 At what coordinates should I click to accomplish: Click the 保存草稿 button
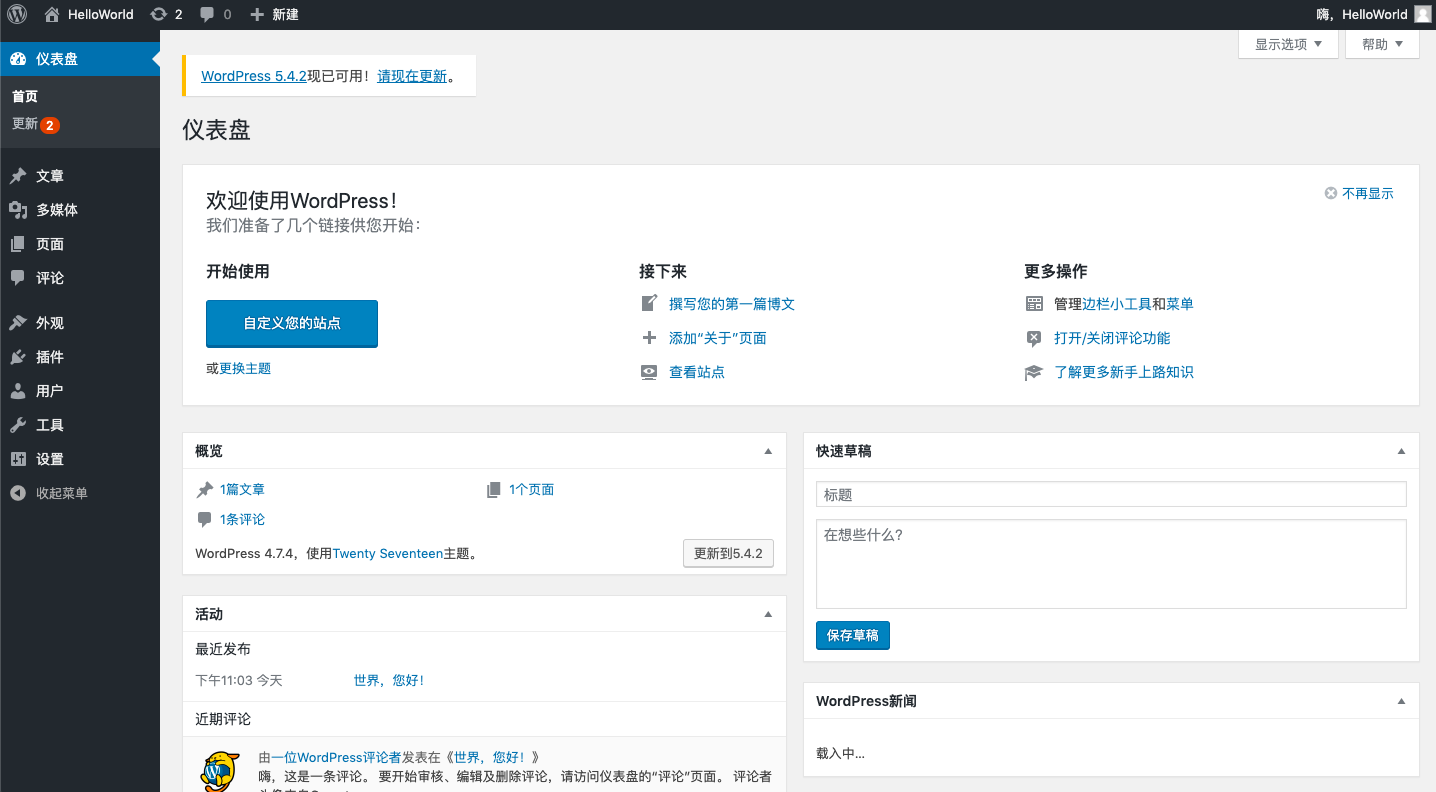[853, 635]
